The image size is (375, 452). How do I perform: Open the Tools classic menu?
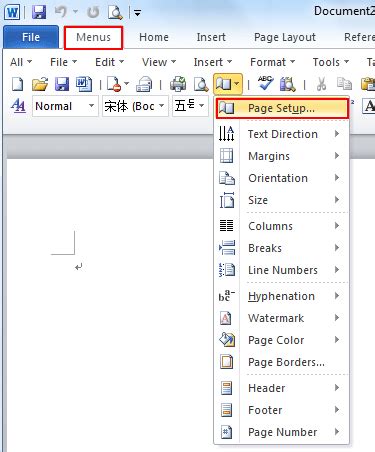(331, 62)
